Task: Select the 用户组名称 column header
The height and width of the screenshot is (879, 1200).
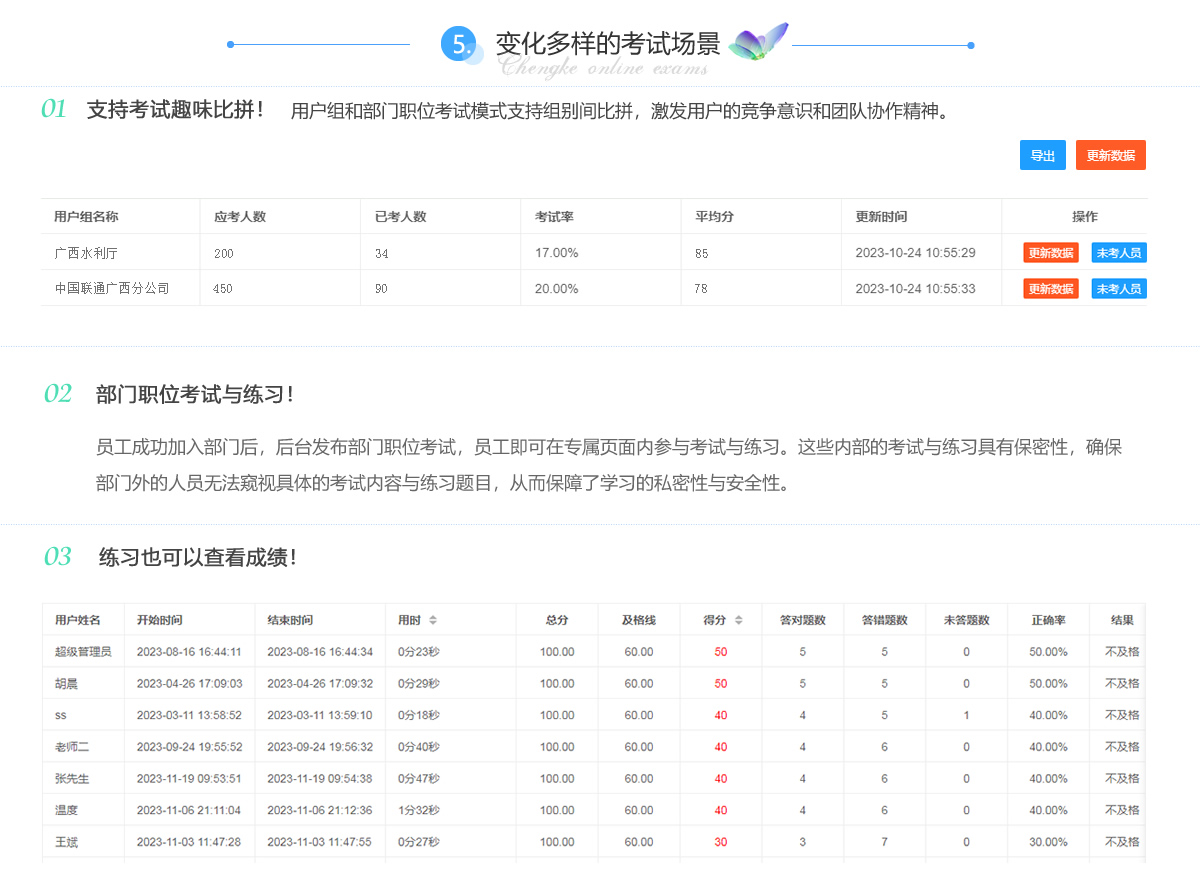Action: point(86,217)
